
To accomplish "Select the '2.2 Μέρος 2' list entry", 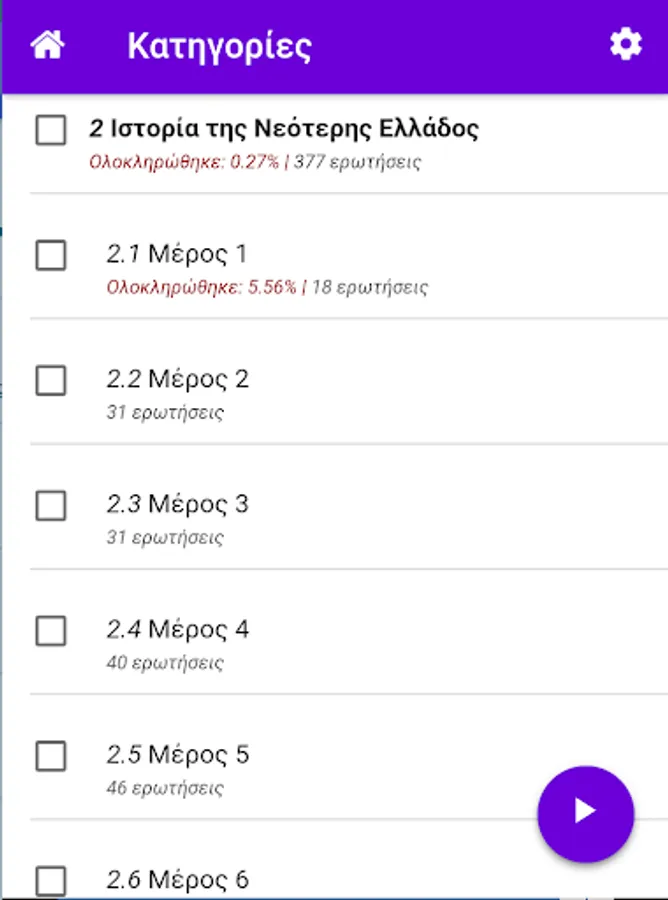I will click(177, 379).
